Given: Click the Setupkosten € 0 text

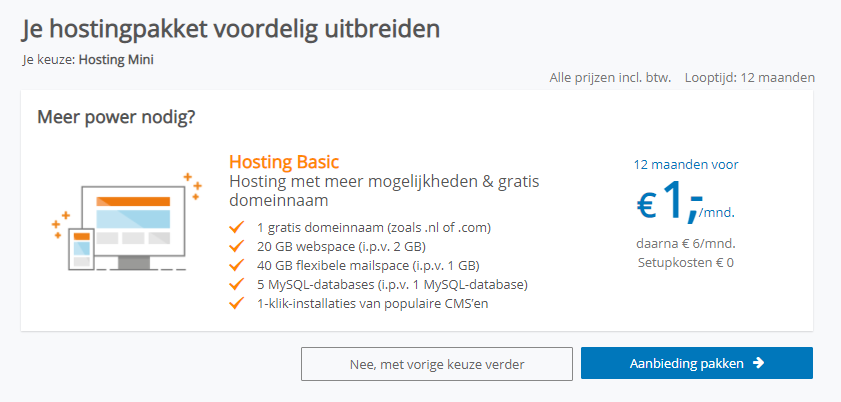Looking at the screenshot, I should tap(686, 263).
